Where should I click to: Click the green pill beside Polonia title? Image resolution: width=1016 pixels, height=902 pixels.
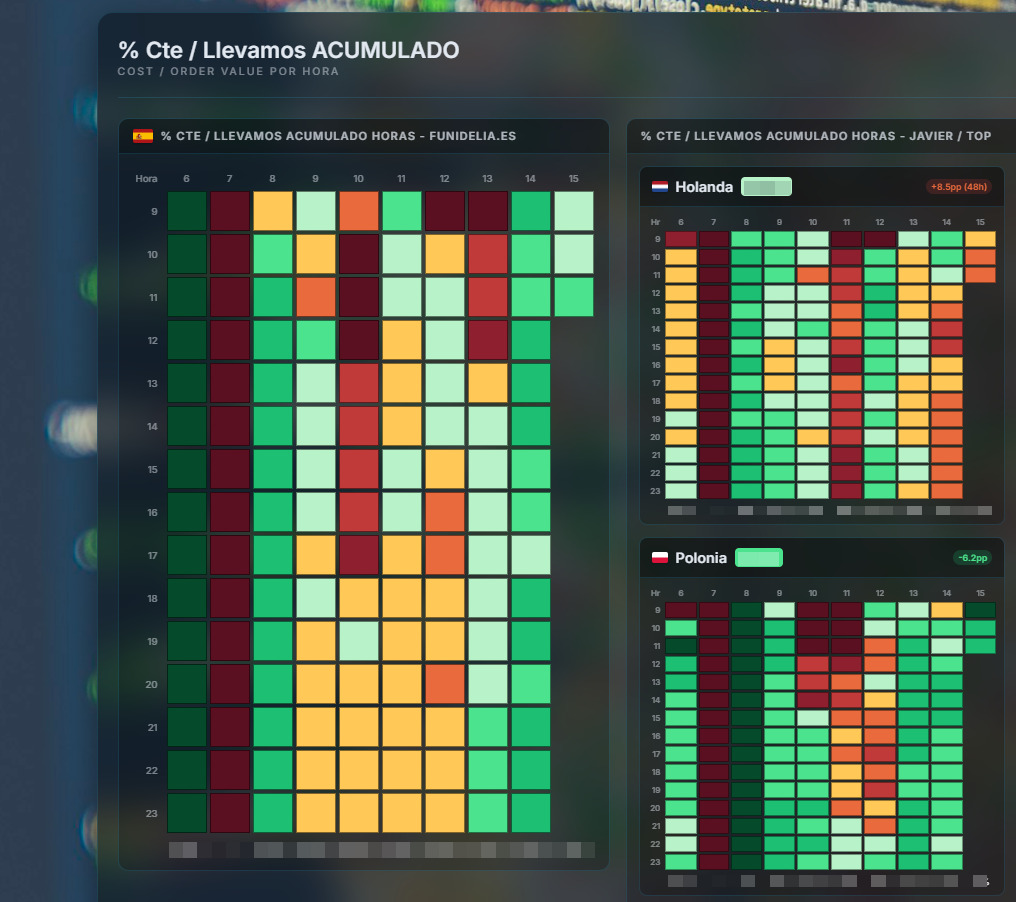759,558
